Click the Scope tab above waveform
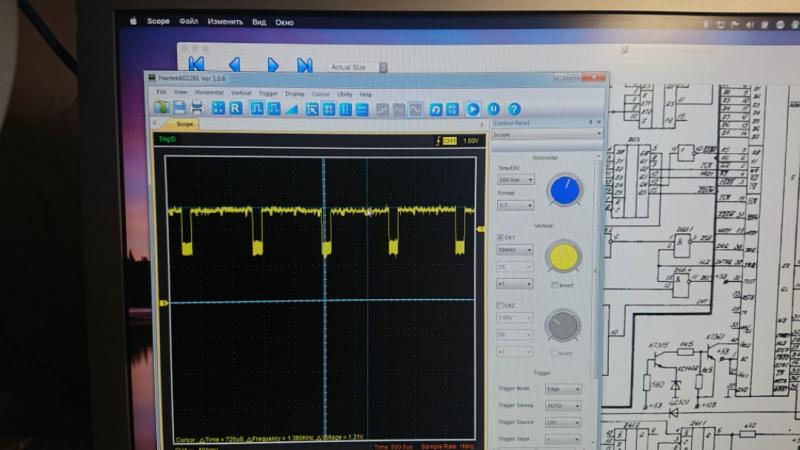Viewport: 800px width, 450px height. point(185,124)
